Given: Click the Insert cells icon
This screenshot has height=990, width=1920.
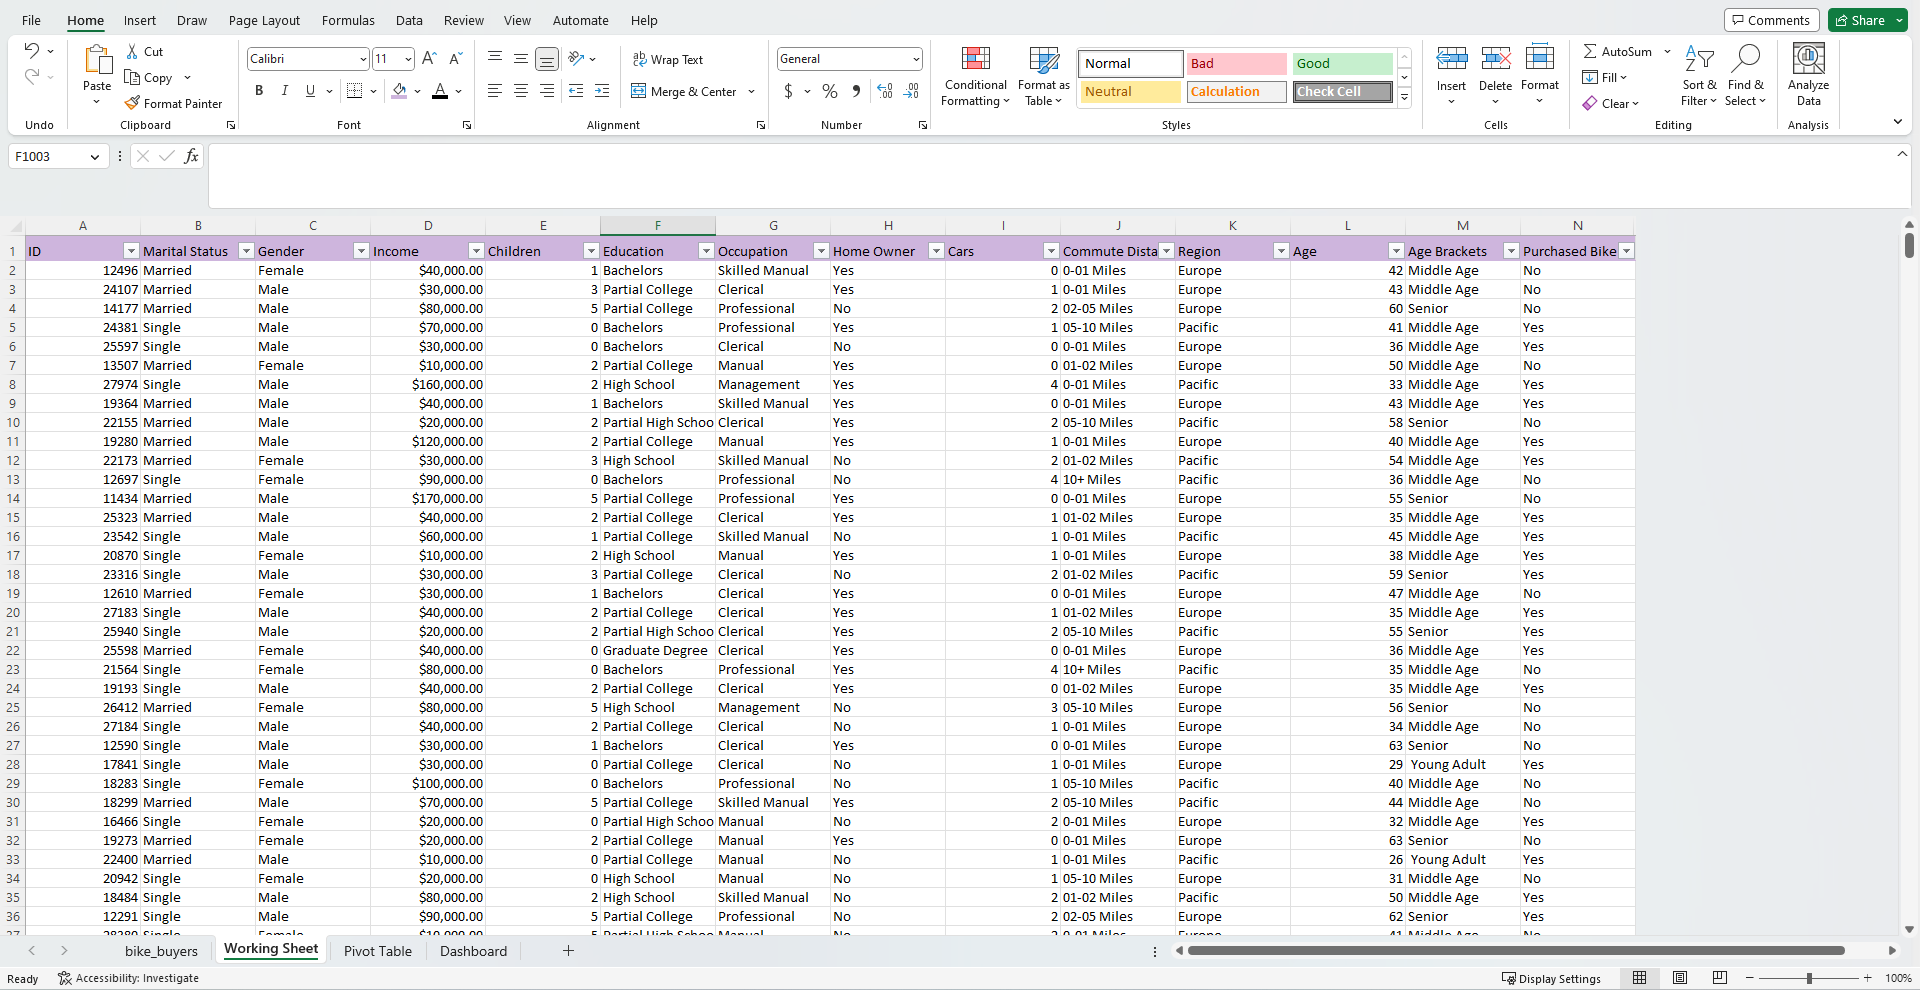Looking at the screenshot, I should tap(1451, 59).
